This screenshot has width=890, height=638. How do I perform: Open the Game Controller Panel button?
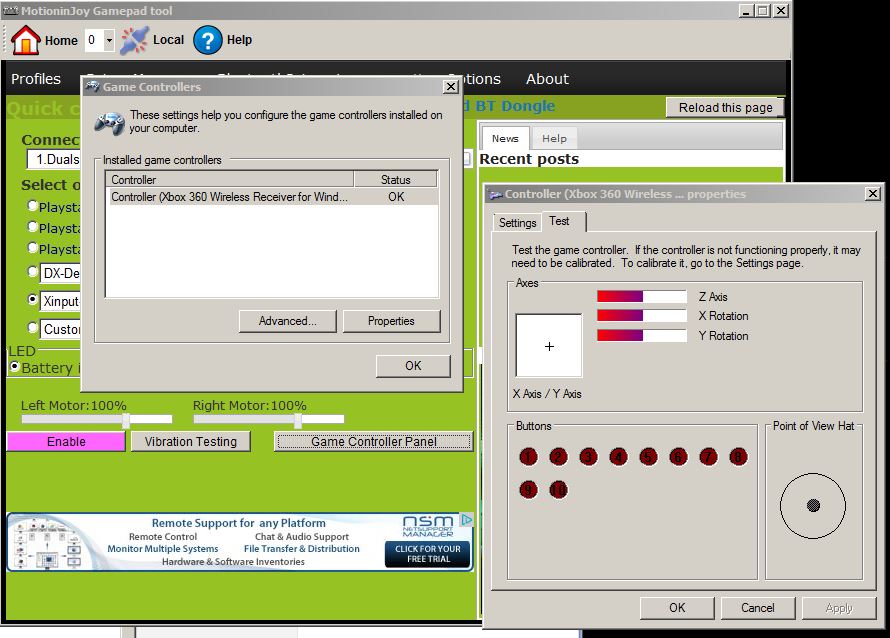373,442
